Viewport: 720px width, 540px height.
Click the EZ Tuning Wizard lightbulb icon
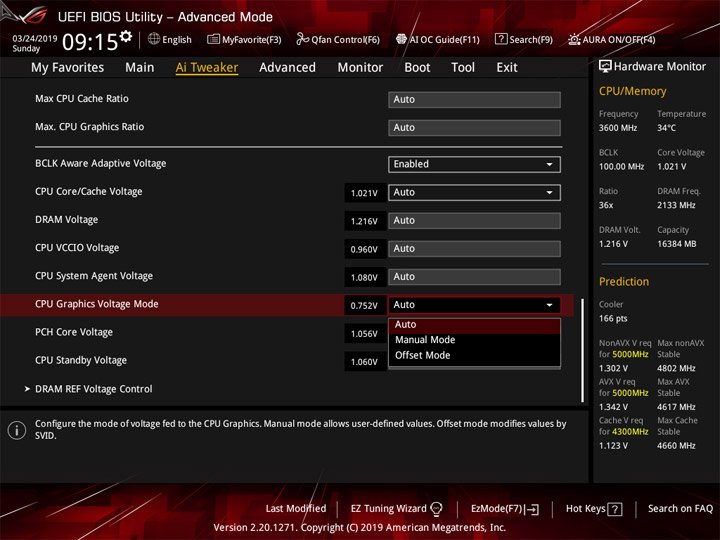[436, 509]
